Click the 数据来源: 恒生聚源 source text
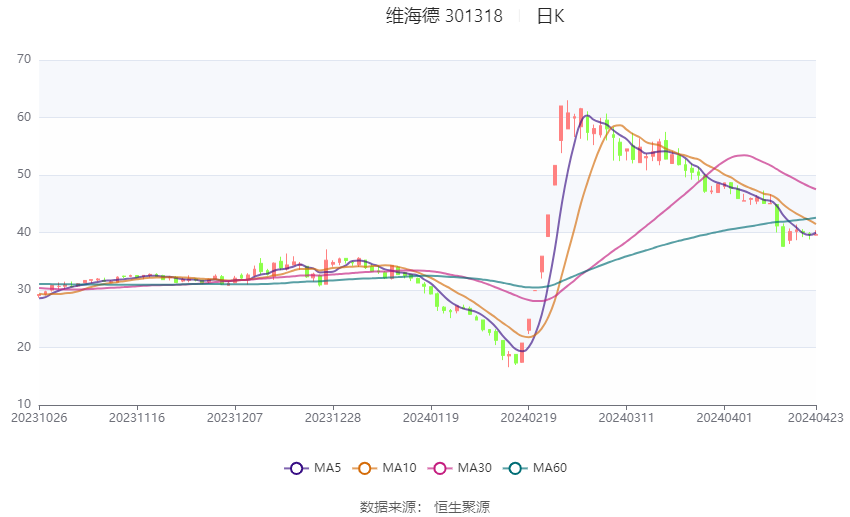This screenshot has height=517, width=850. point(425,507)
